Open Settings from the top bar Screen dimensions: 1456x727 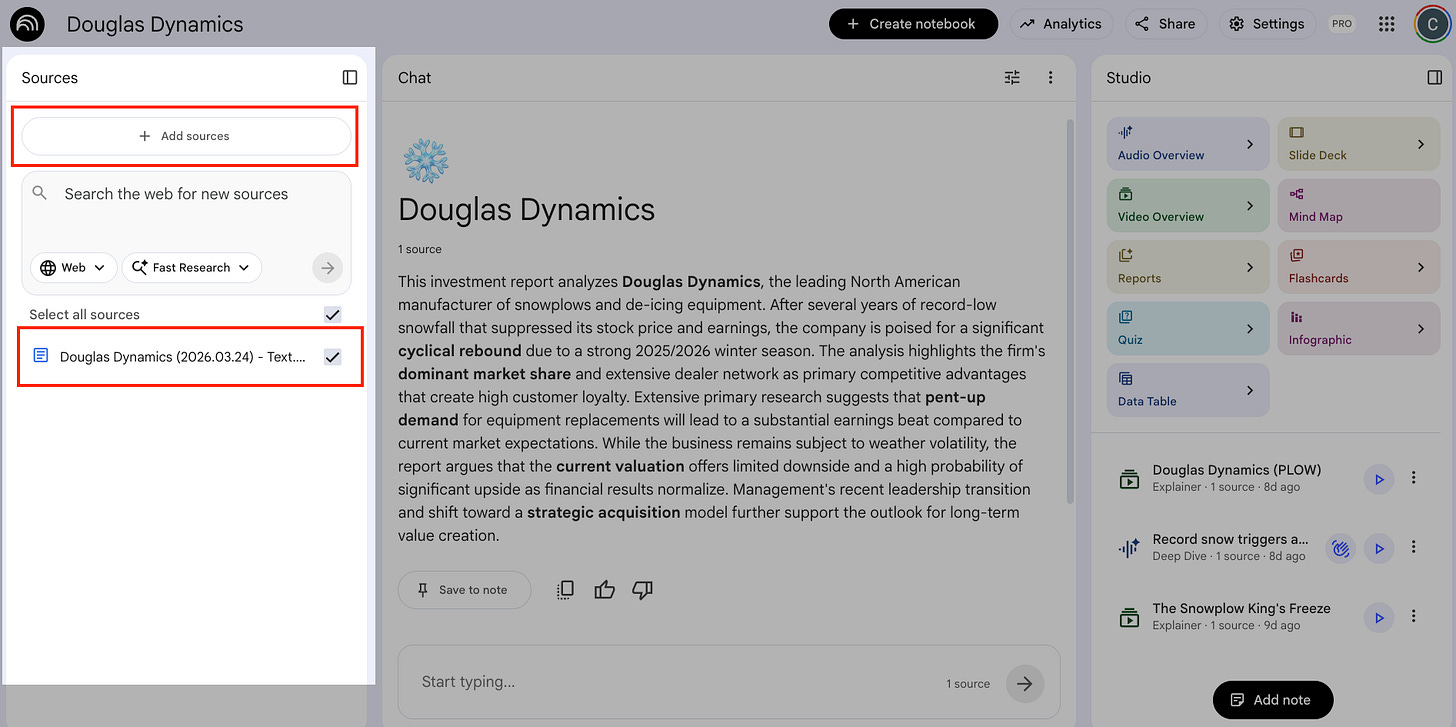pos(1266,23)
